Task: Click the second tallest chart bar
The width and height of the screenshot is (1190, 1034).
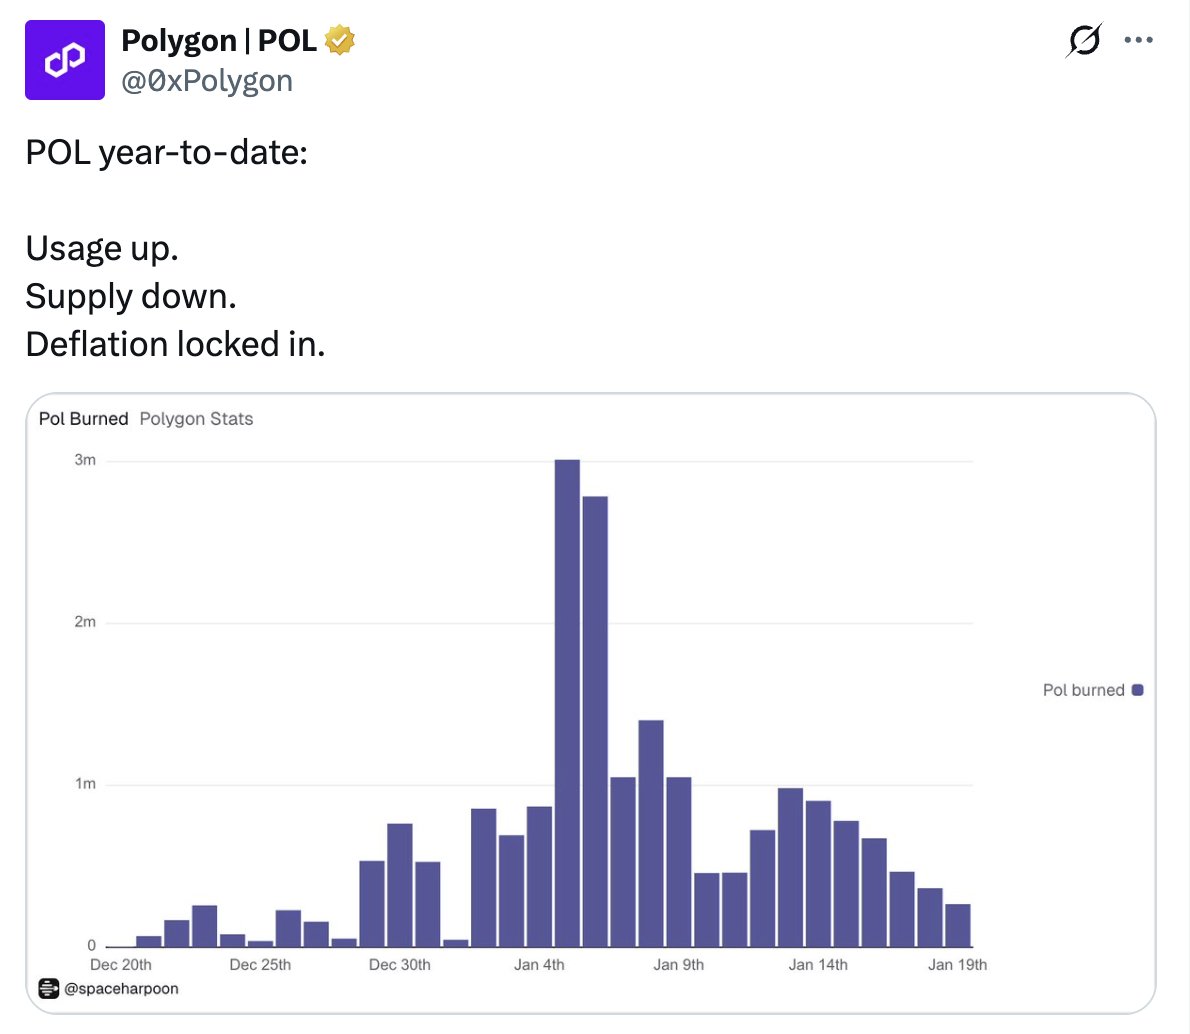Action: [x=595, y=720]
